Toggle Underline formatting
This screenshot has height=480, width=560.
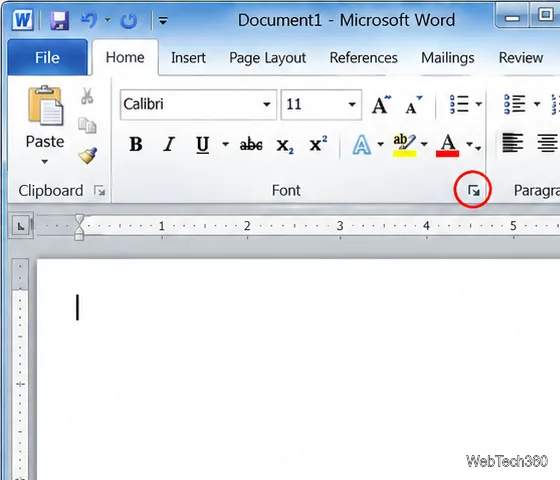point(203,145)
